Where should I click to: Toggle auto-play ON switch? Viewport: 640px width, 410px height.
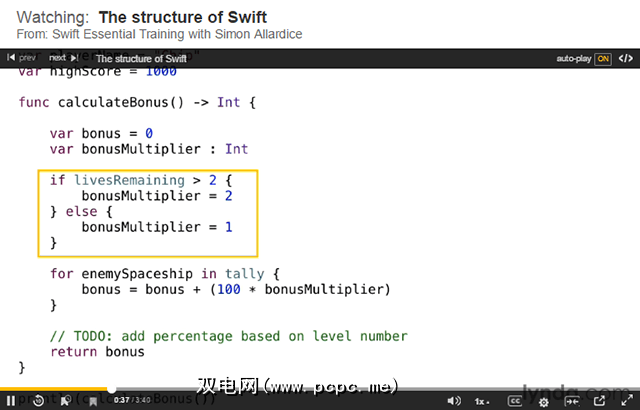tap(603, 59)
